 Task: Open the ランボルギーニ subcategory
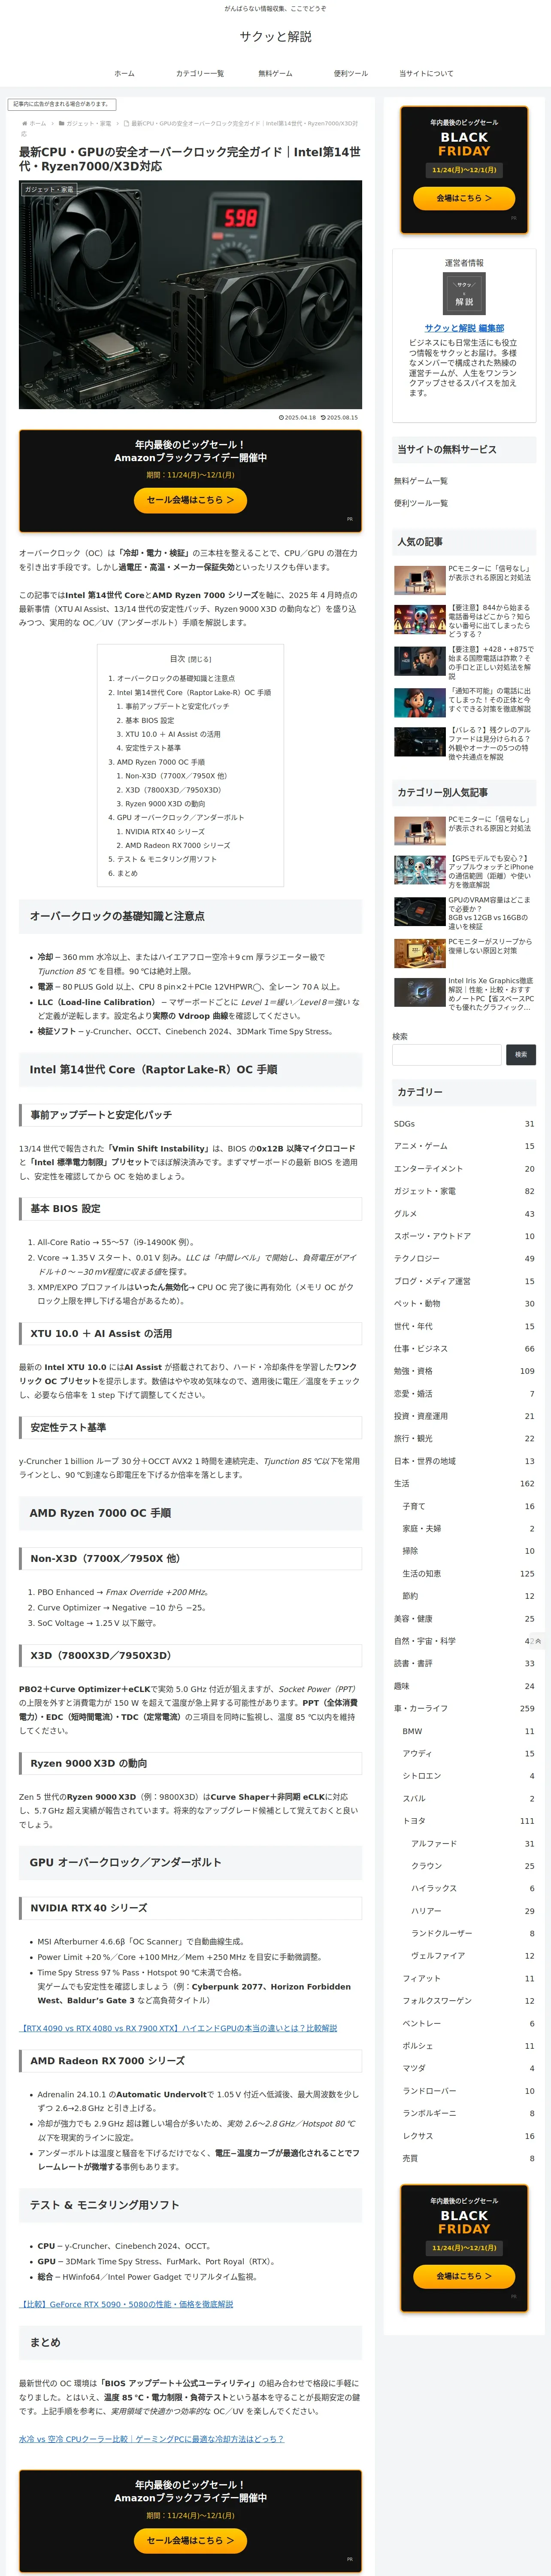[x=468, y=2113]
